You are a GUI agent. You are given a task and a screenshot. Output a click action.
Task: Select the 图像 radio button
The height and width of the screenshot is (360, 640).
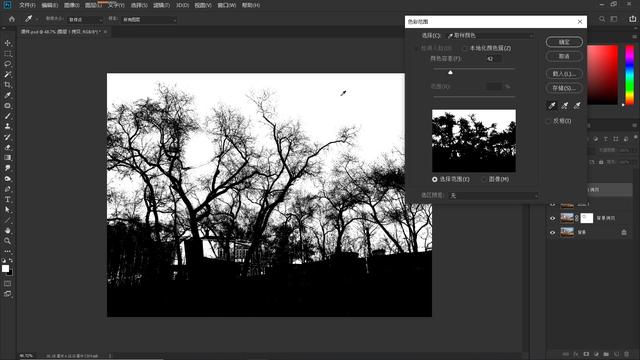(x=484, y=179)
